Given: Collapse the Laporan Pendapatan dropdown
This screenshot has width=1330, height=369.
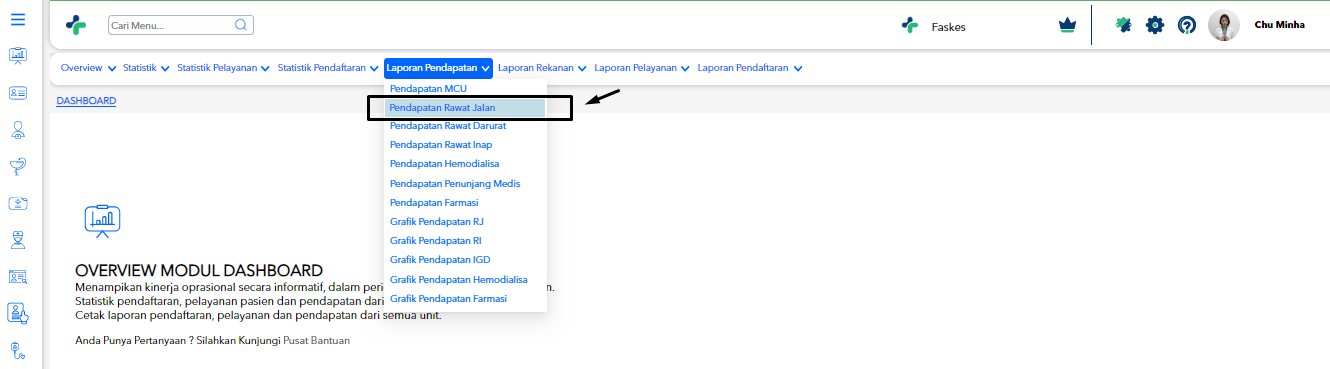Looking at the screenshot, I should coord(438,68).
